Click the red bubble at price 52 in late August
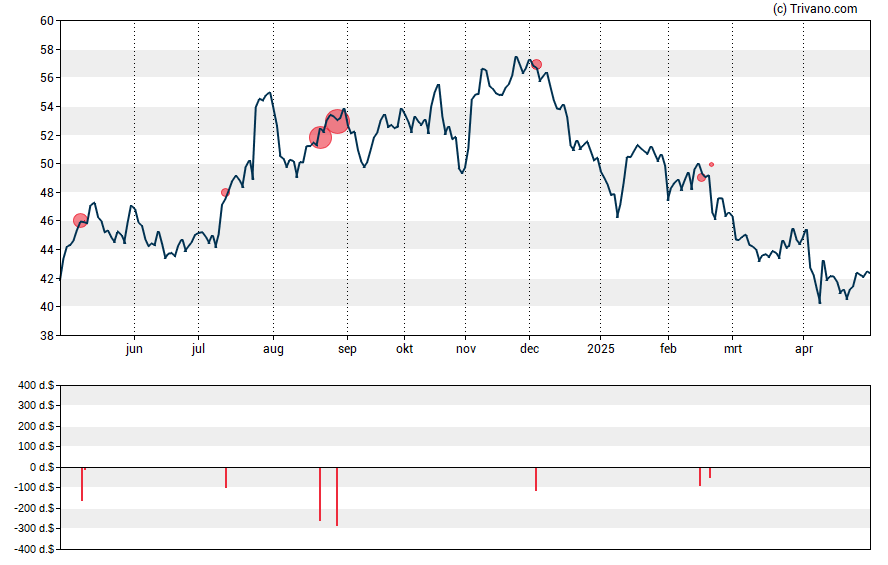Image resolution: width=888 pixels, height=565 pixels. [x=320, y=137]
